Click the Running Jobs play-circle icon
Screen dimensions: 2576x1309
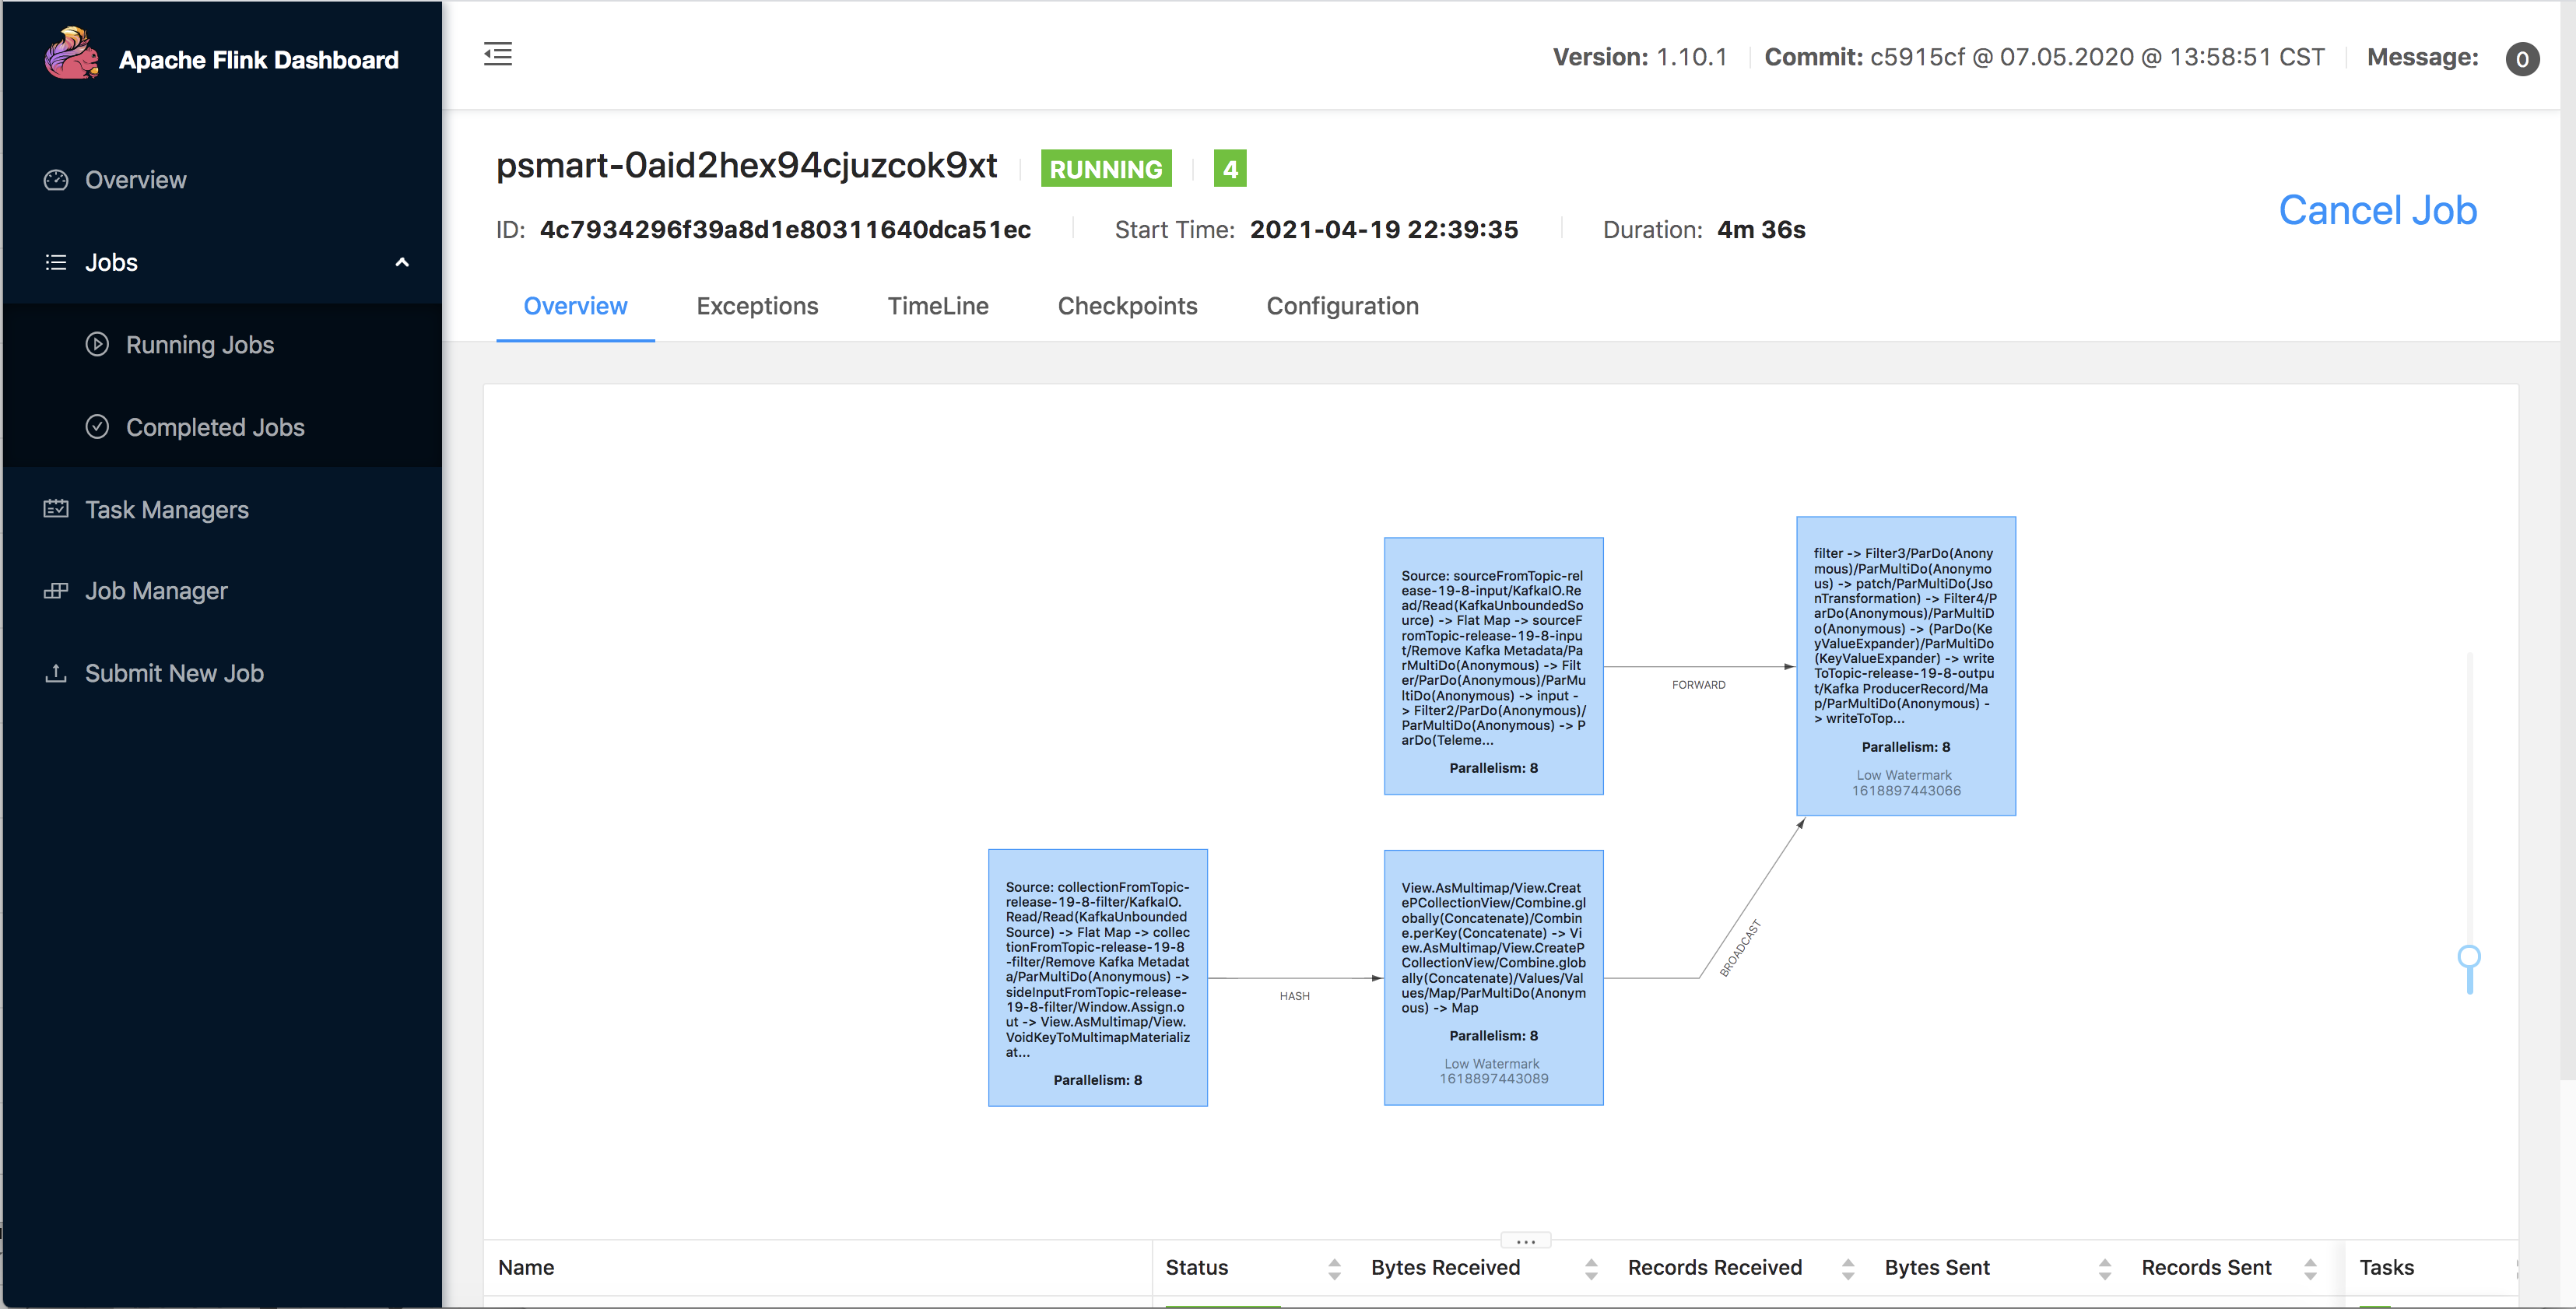coord(97,345)
